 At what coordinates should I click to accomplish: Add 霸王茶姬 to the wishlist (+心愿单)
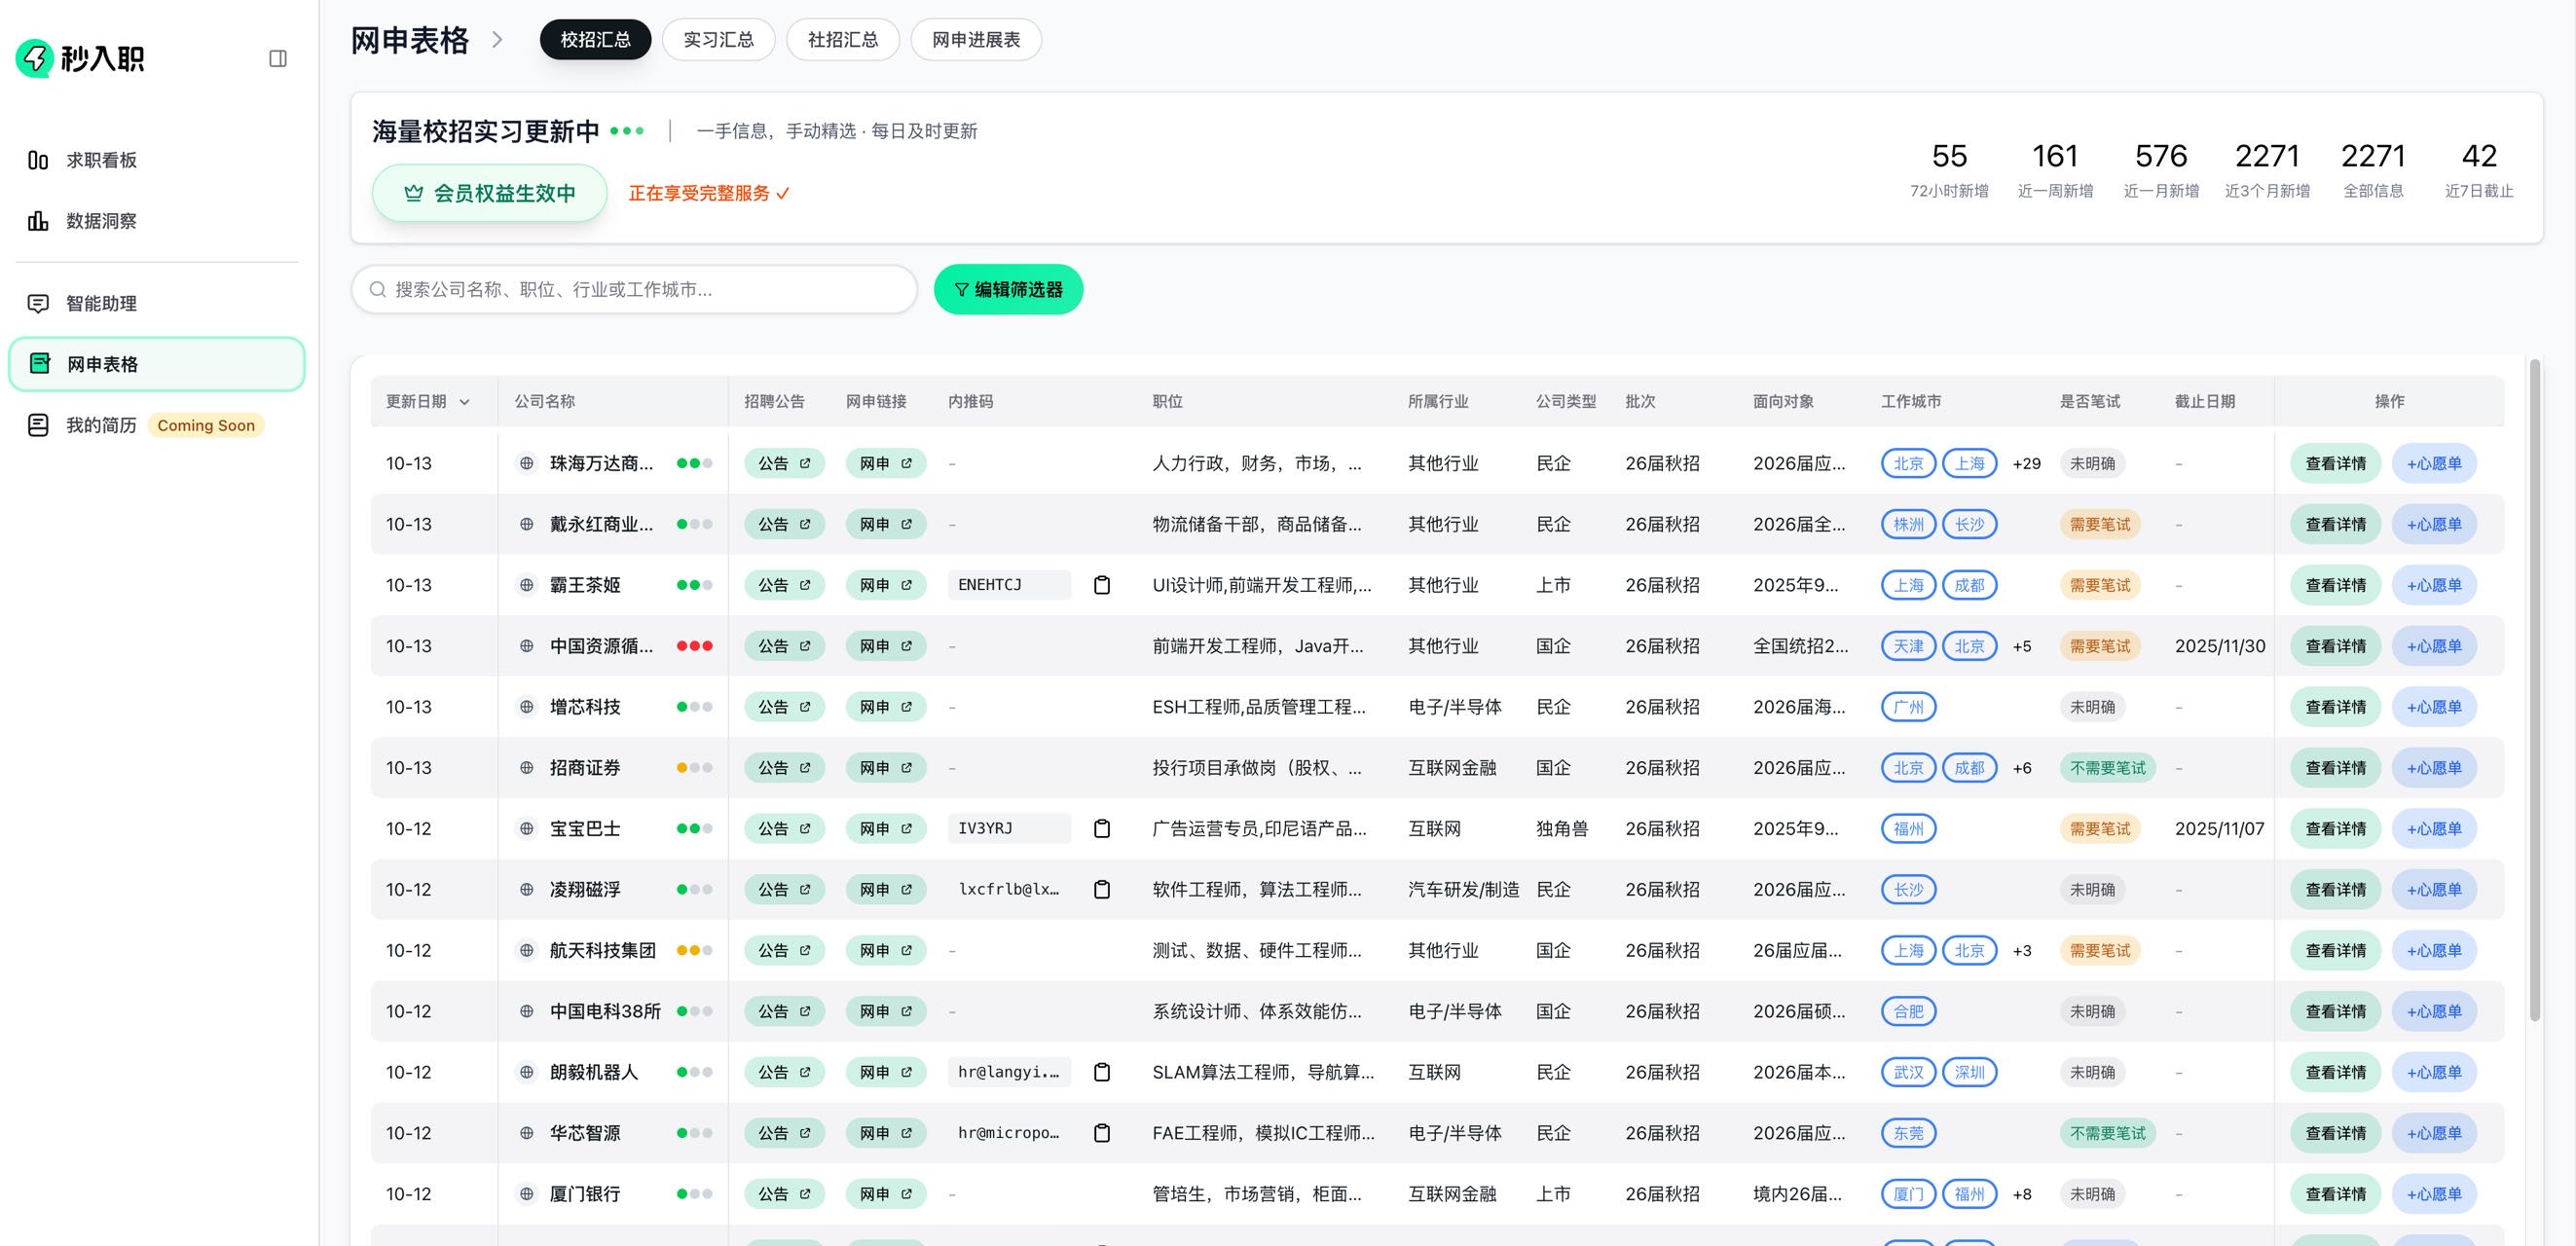(2434, 585)
